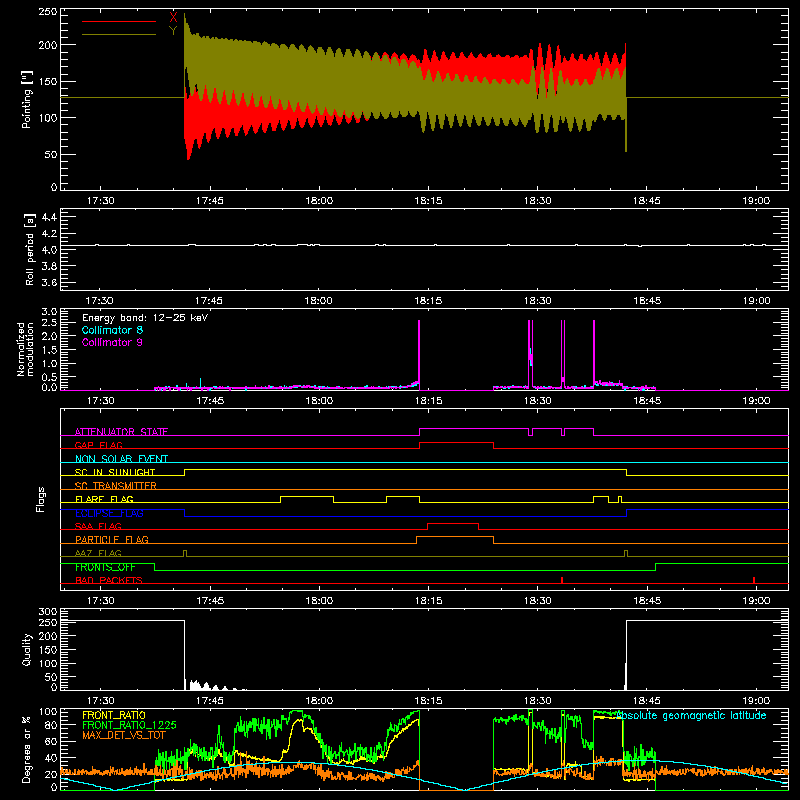
Task: Select the FLARE_FLAG label
Action: (x=104, y=499)
